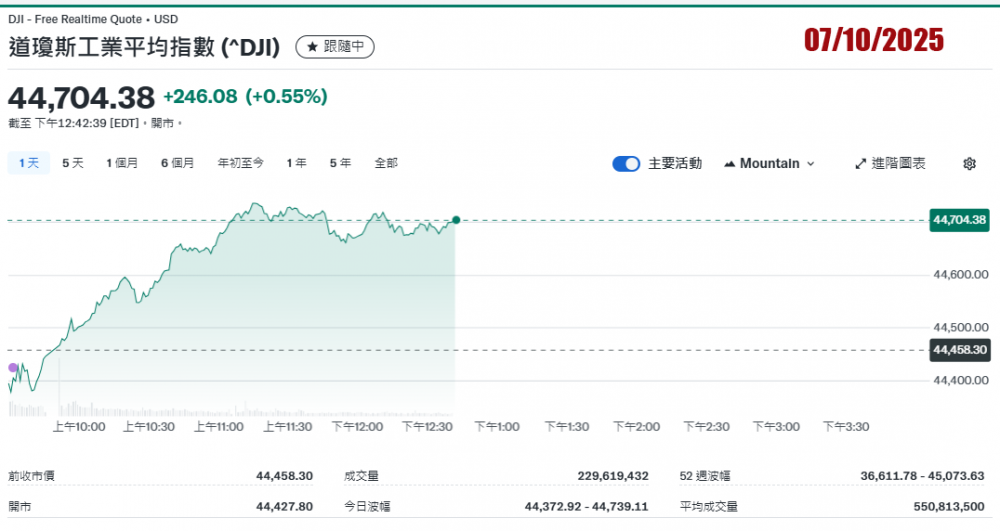Switch to the 5天 time range

click(73, 163)
